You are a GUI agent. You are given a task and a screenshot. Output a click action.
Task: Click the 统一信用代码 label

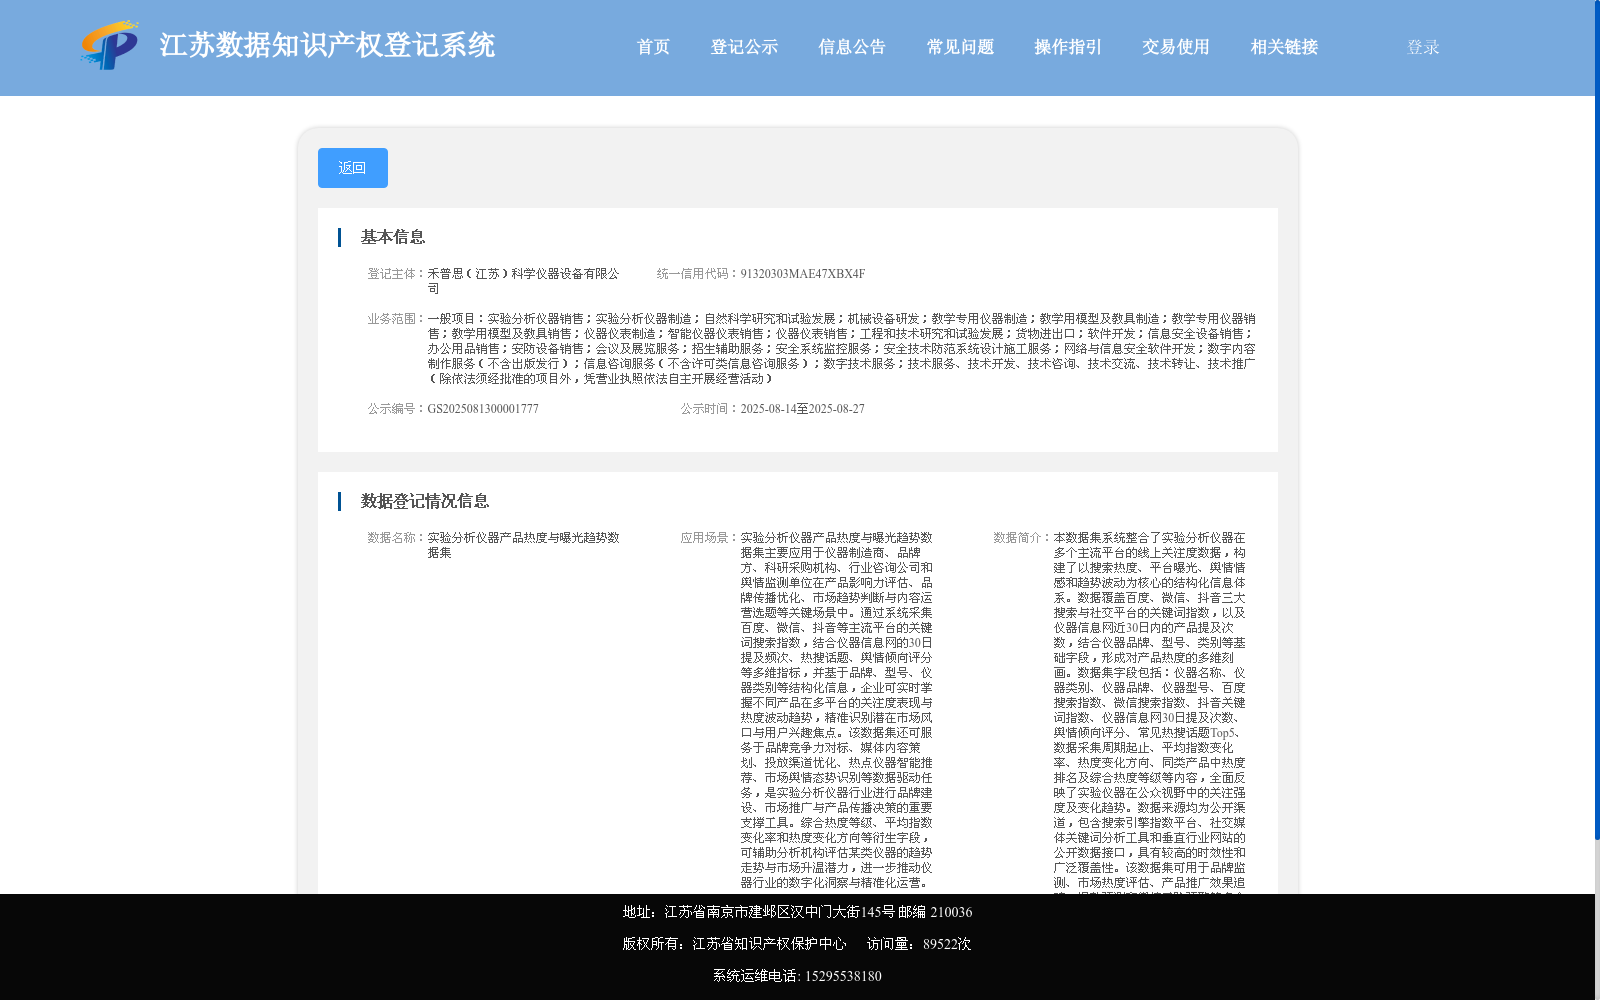[x=698, y=274]
